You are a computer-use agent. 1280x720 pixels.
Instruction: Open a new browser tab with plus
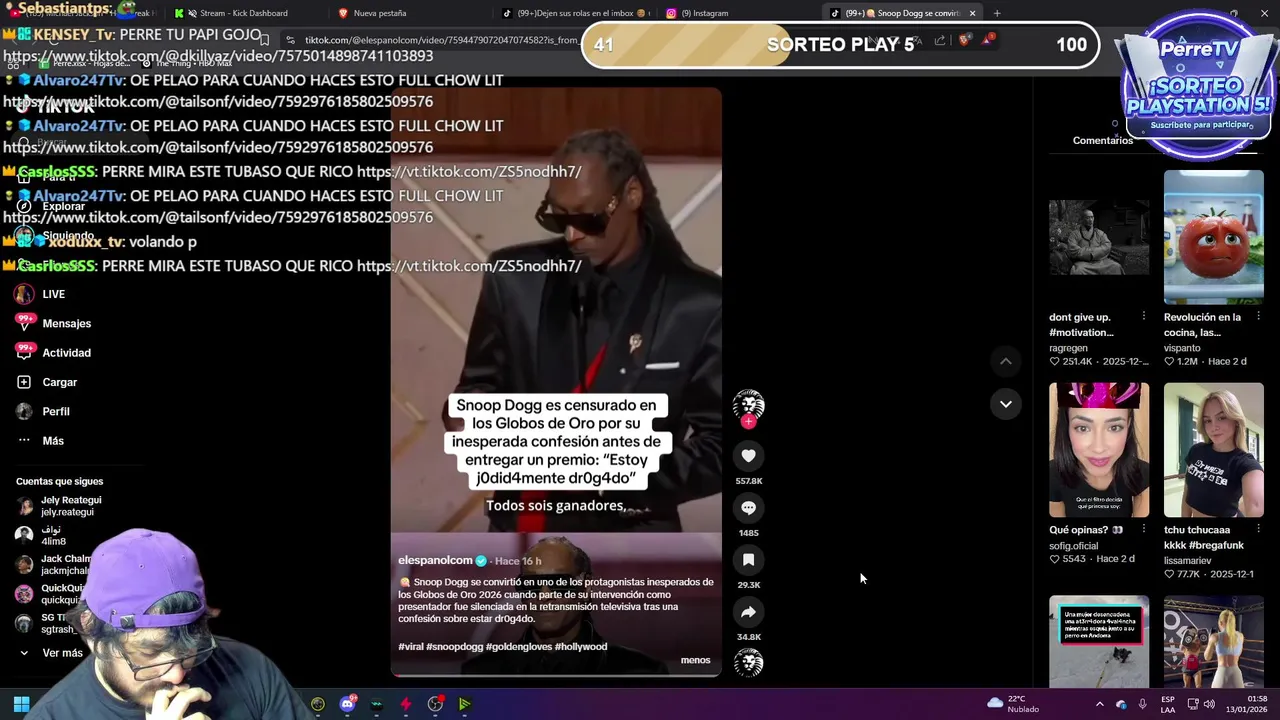[x=996, y=13]
